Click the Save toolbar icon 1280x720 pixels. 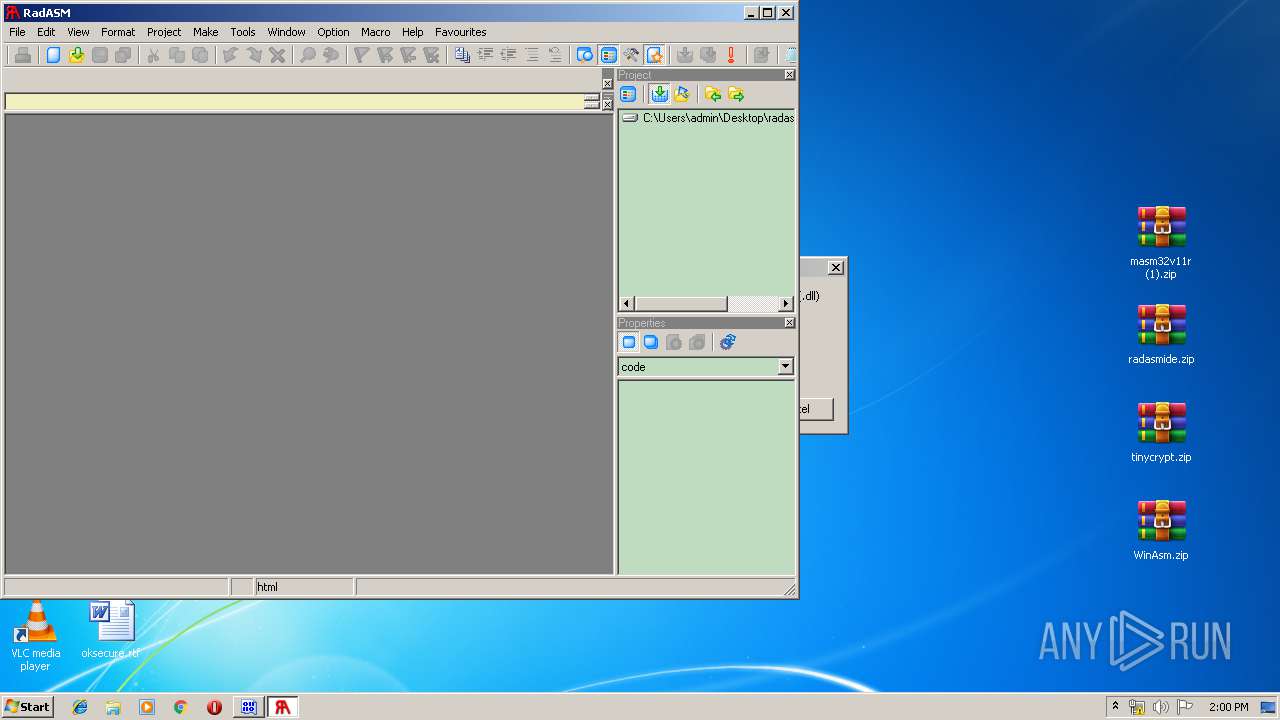pos(100,55)
